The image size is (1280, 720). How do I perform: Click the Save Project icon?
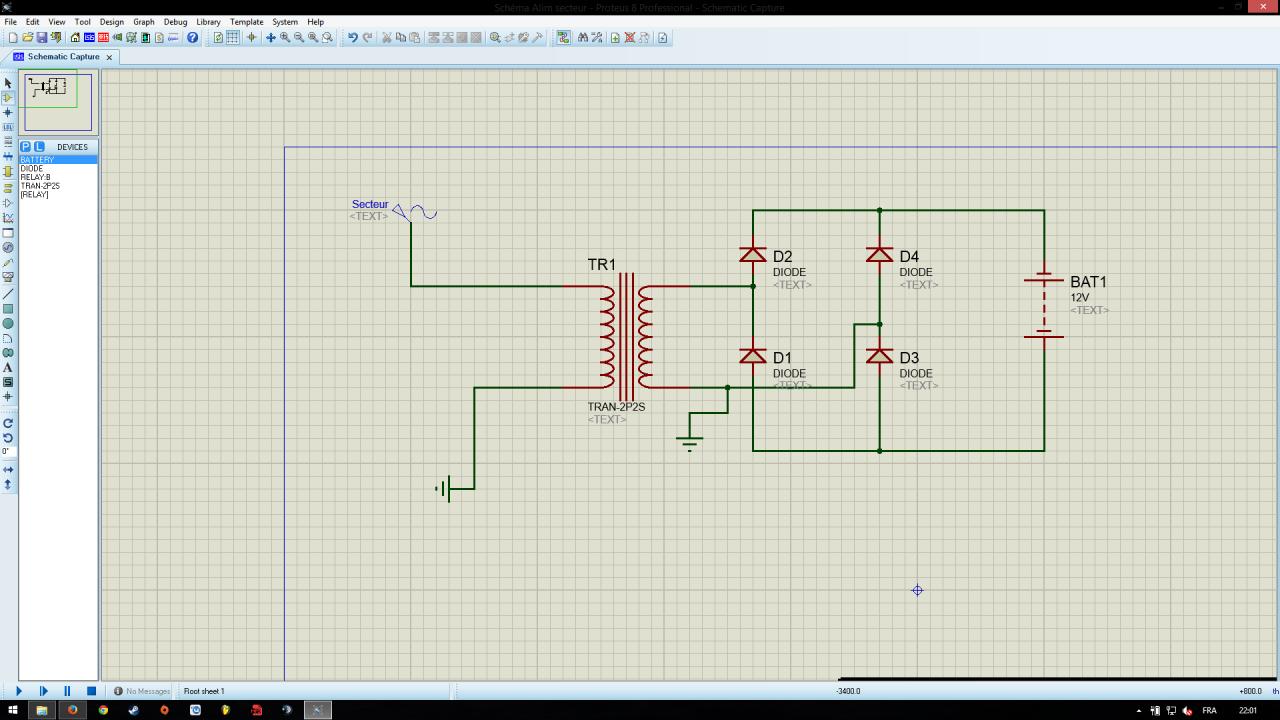pos(42,38)
